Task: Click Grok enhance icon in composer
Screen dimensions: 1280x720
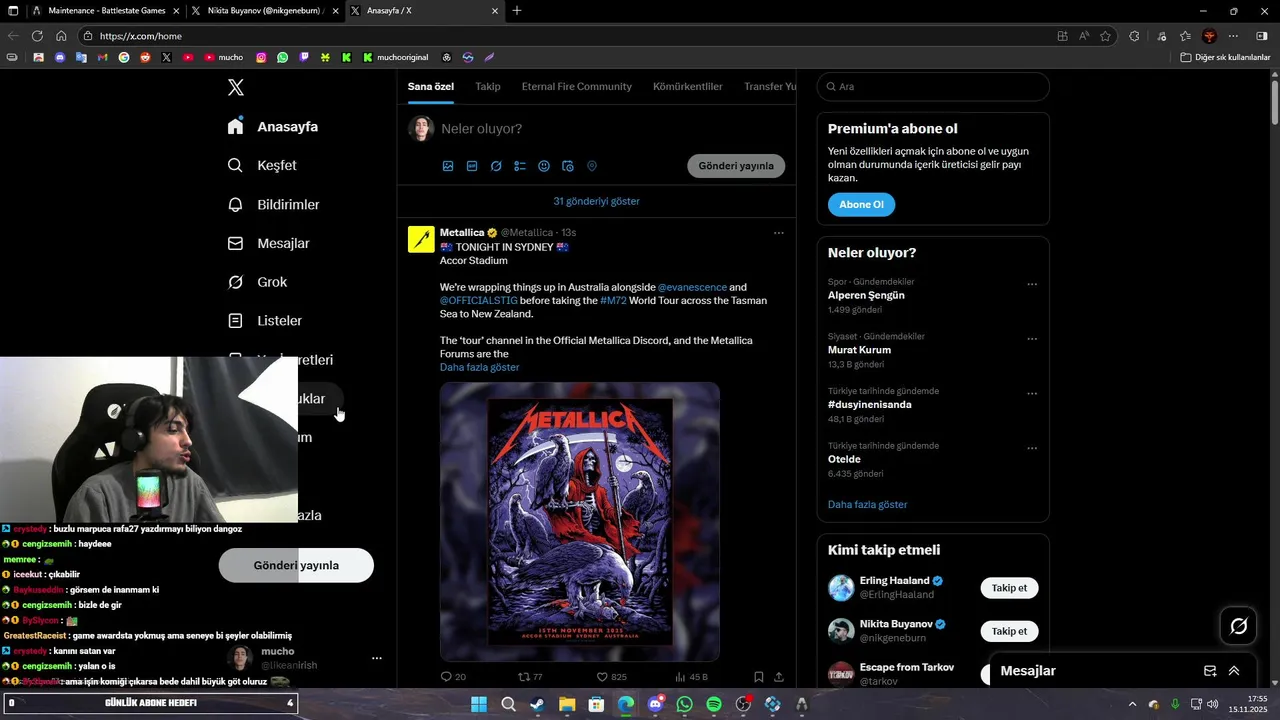Action: click(x=496, y=166)
